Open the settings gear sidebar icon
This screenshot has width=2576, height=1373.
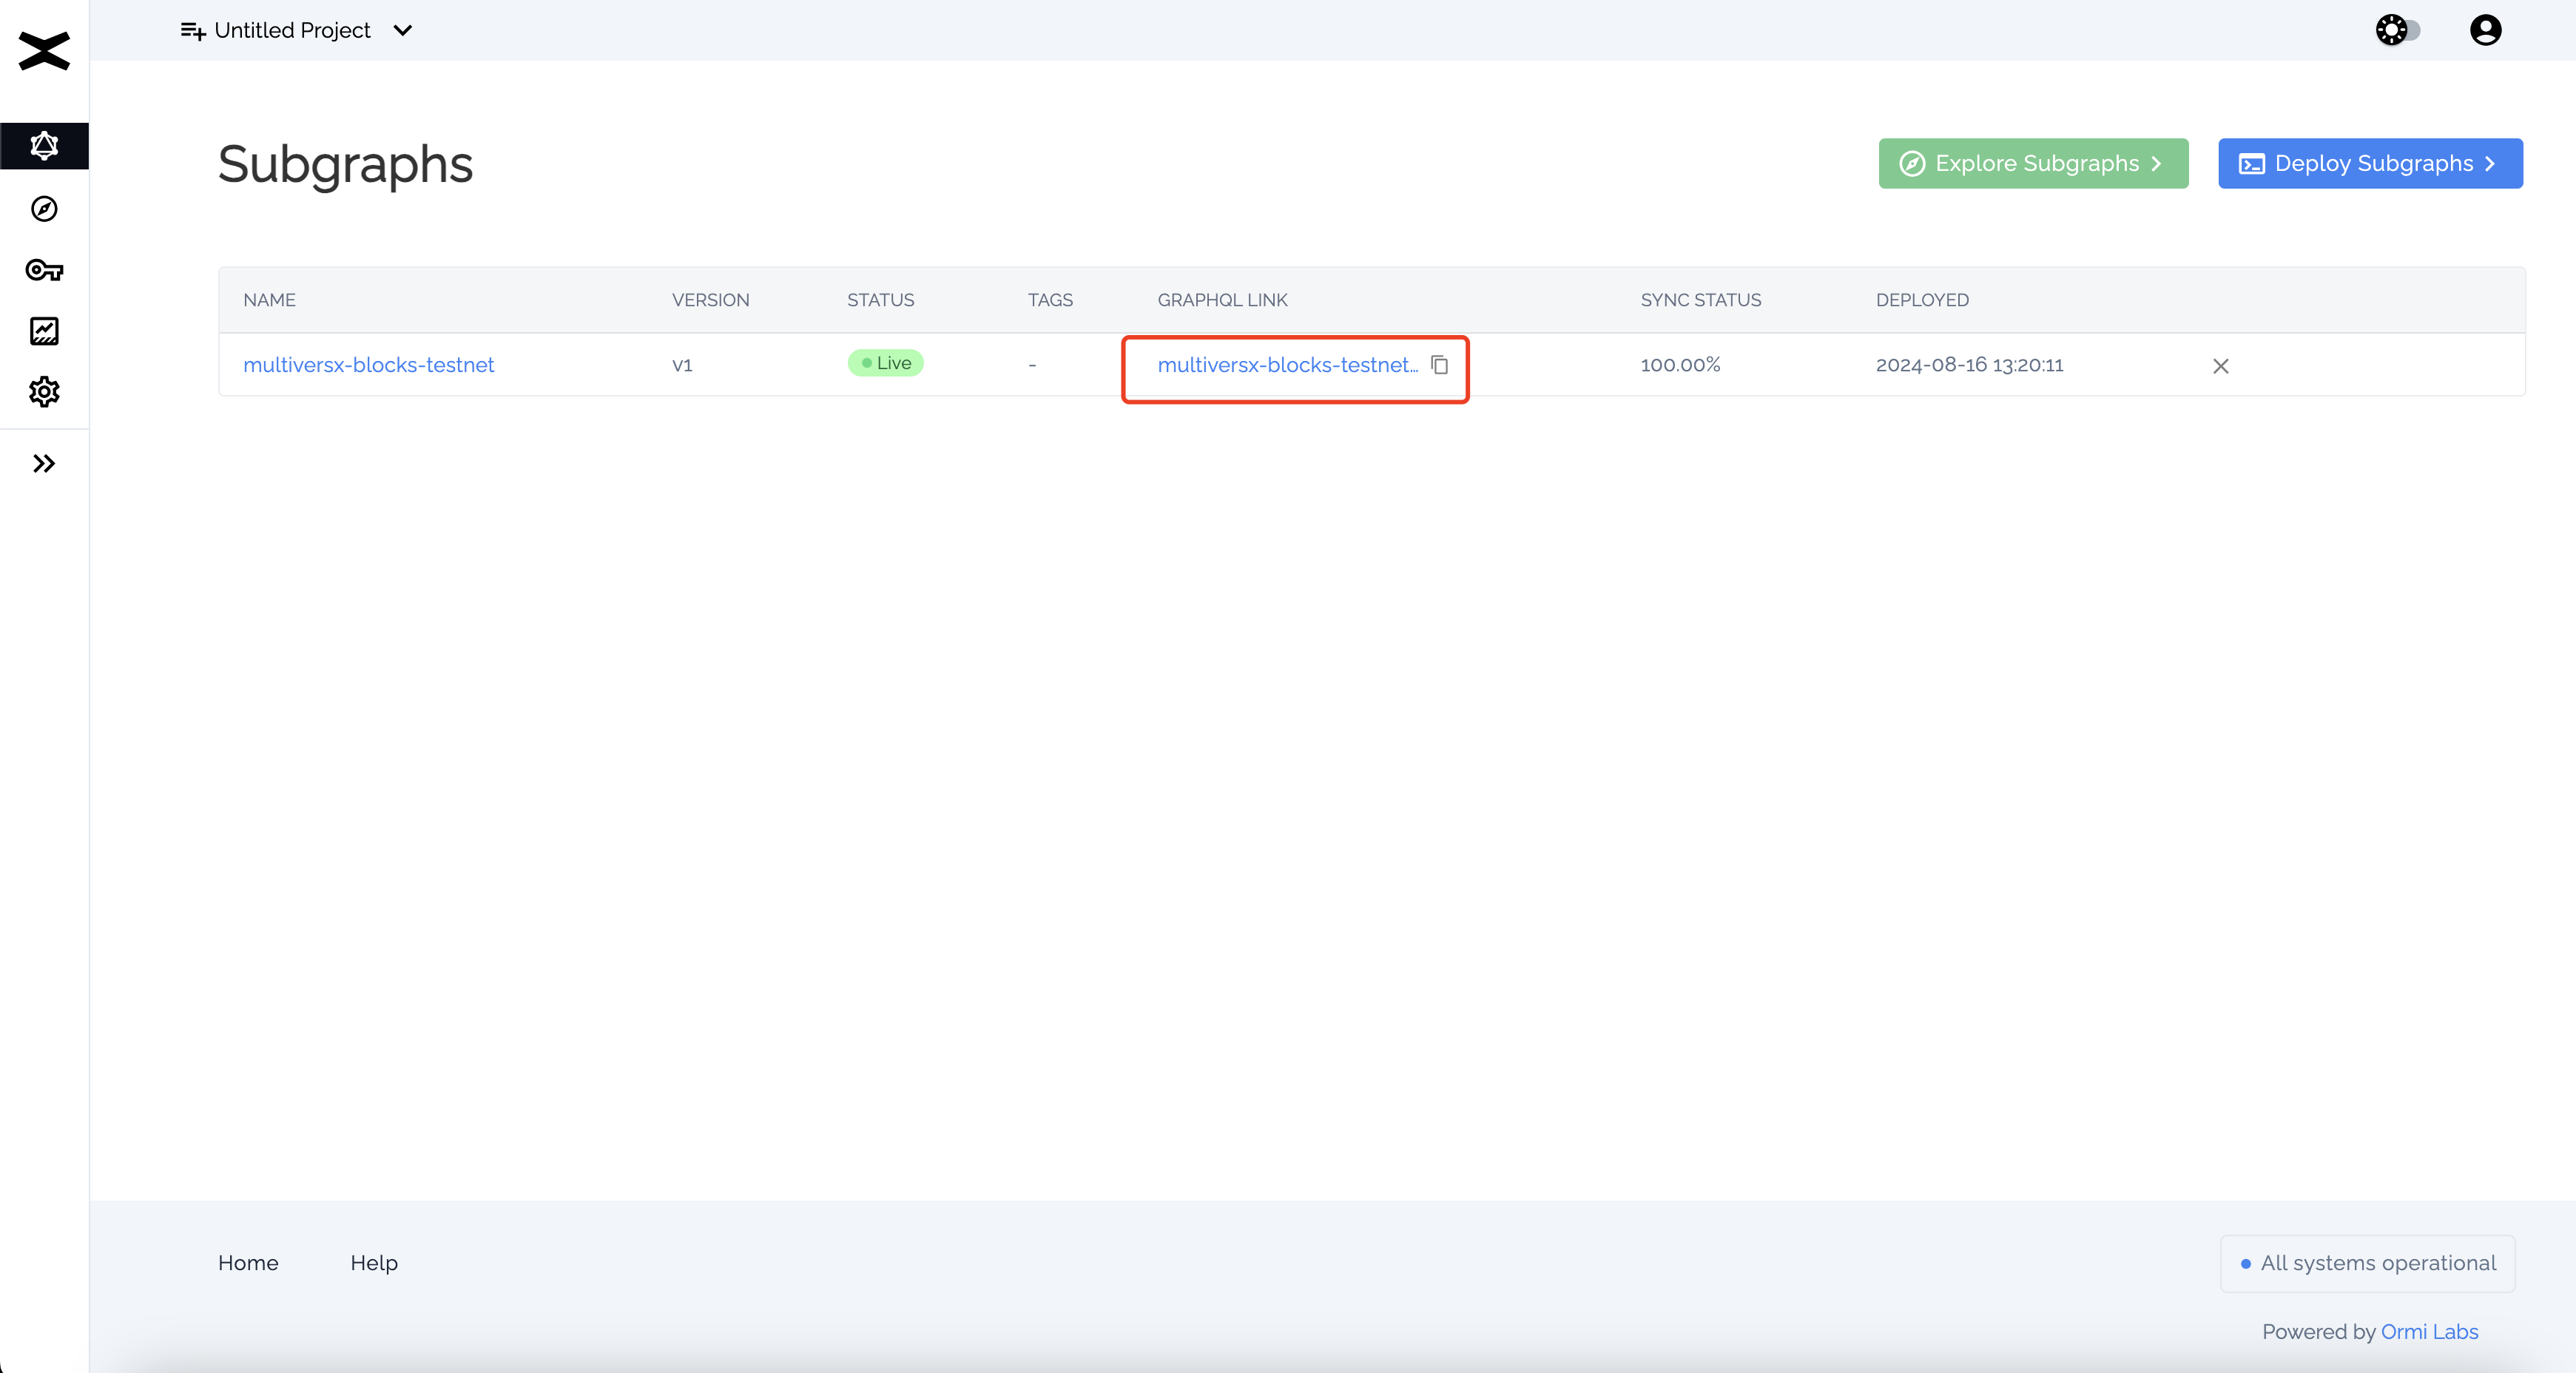pyautogui.click(x=44, y=392)
